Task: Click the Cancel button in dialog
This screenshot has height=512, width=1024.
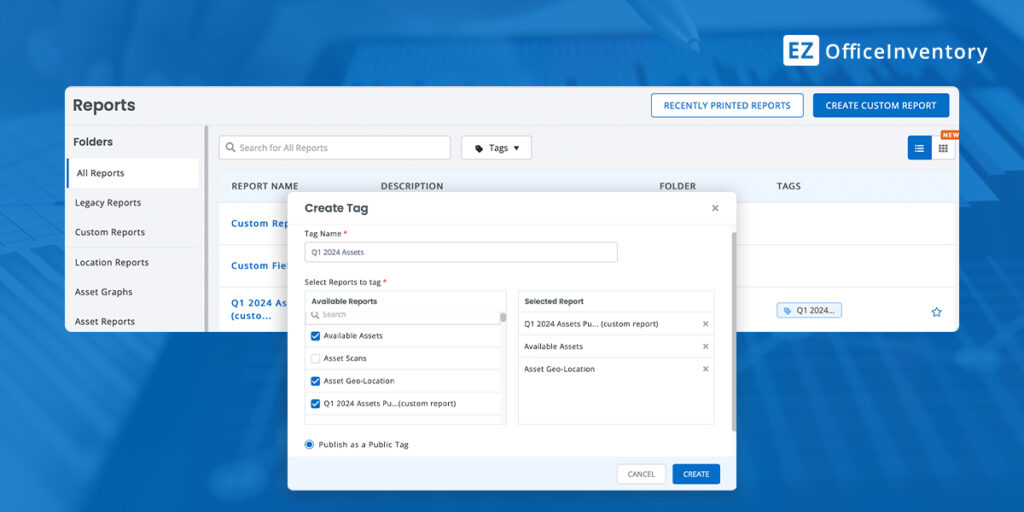Action: [641, 474]
